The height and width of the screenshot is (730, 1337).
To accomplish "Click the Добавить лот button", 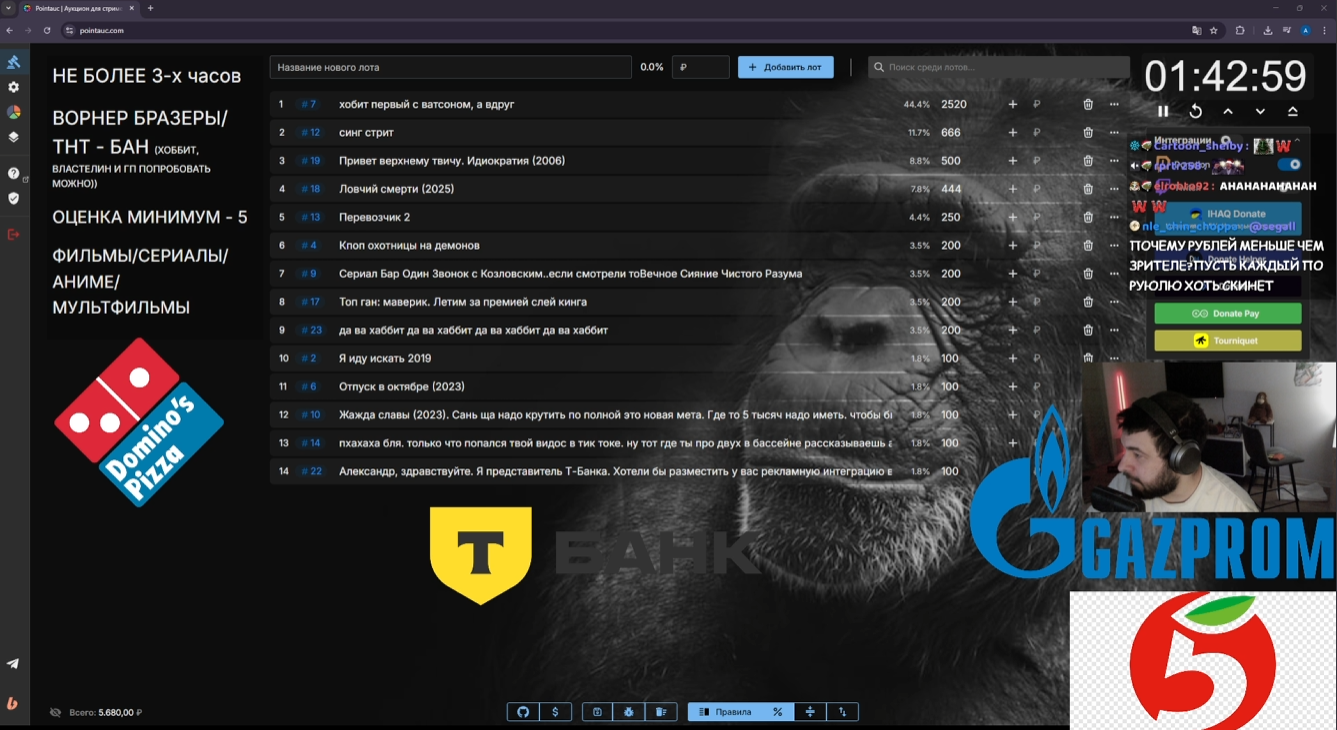I will coord(786,67).
